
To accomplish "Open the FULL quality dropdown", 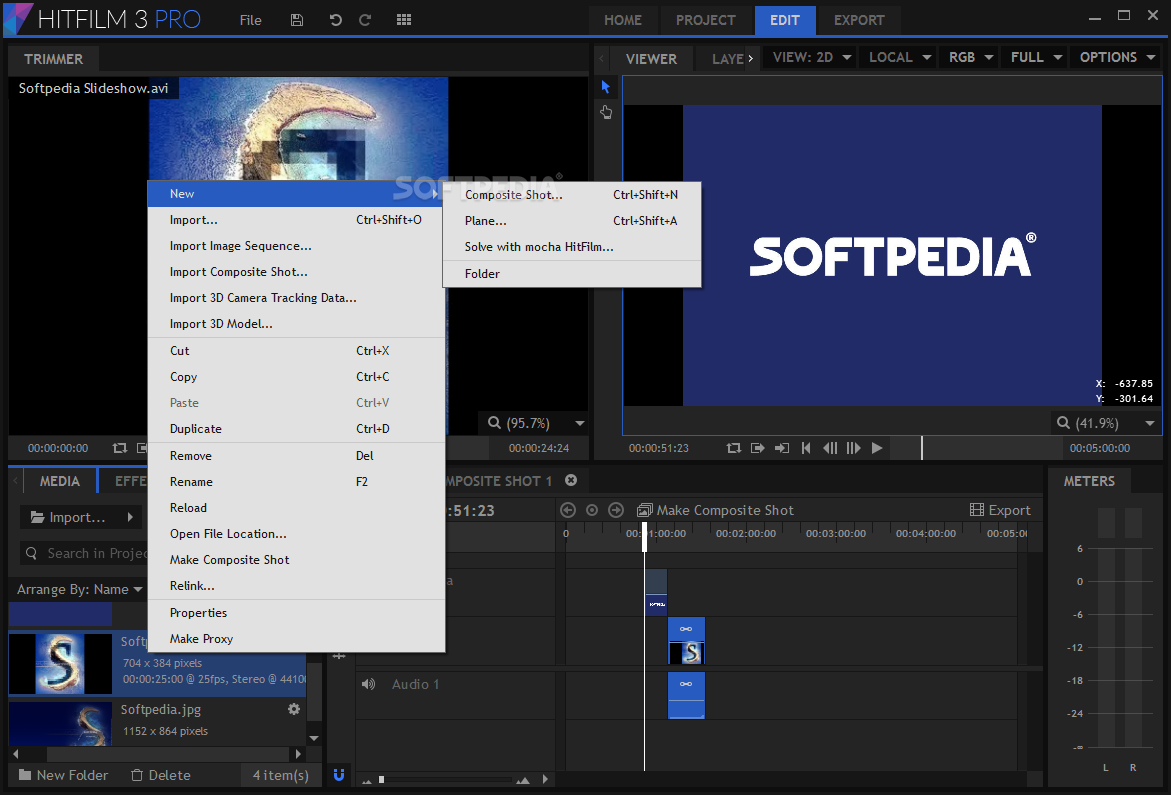I will click(x=1036, y=57).
